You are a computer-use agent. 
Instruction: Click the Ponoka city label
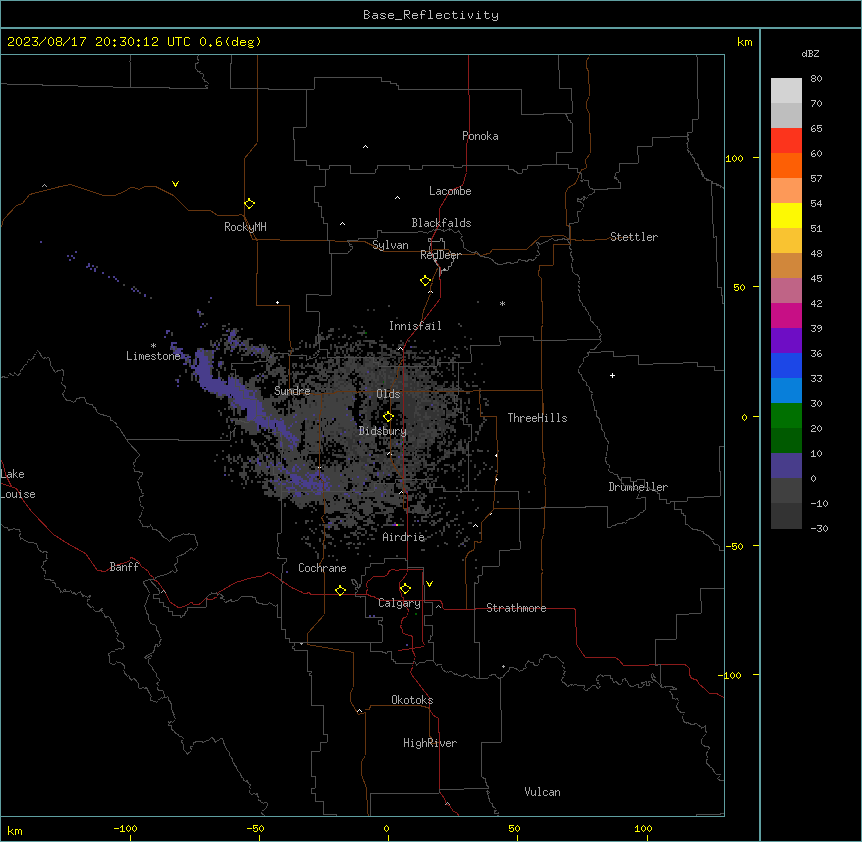pyautogui.click(x=480, y=136)
